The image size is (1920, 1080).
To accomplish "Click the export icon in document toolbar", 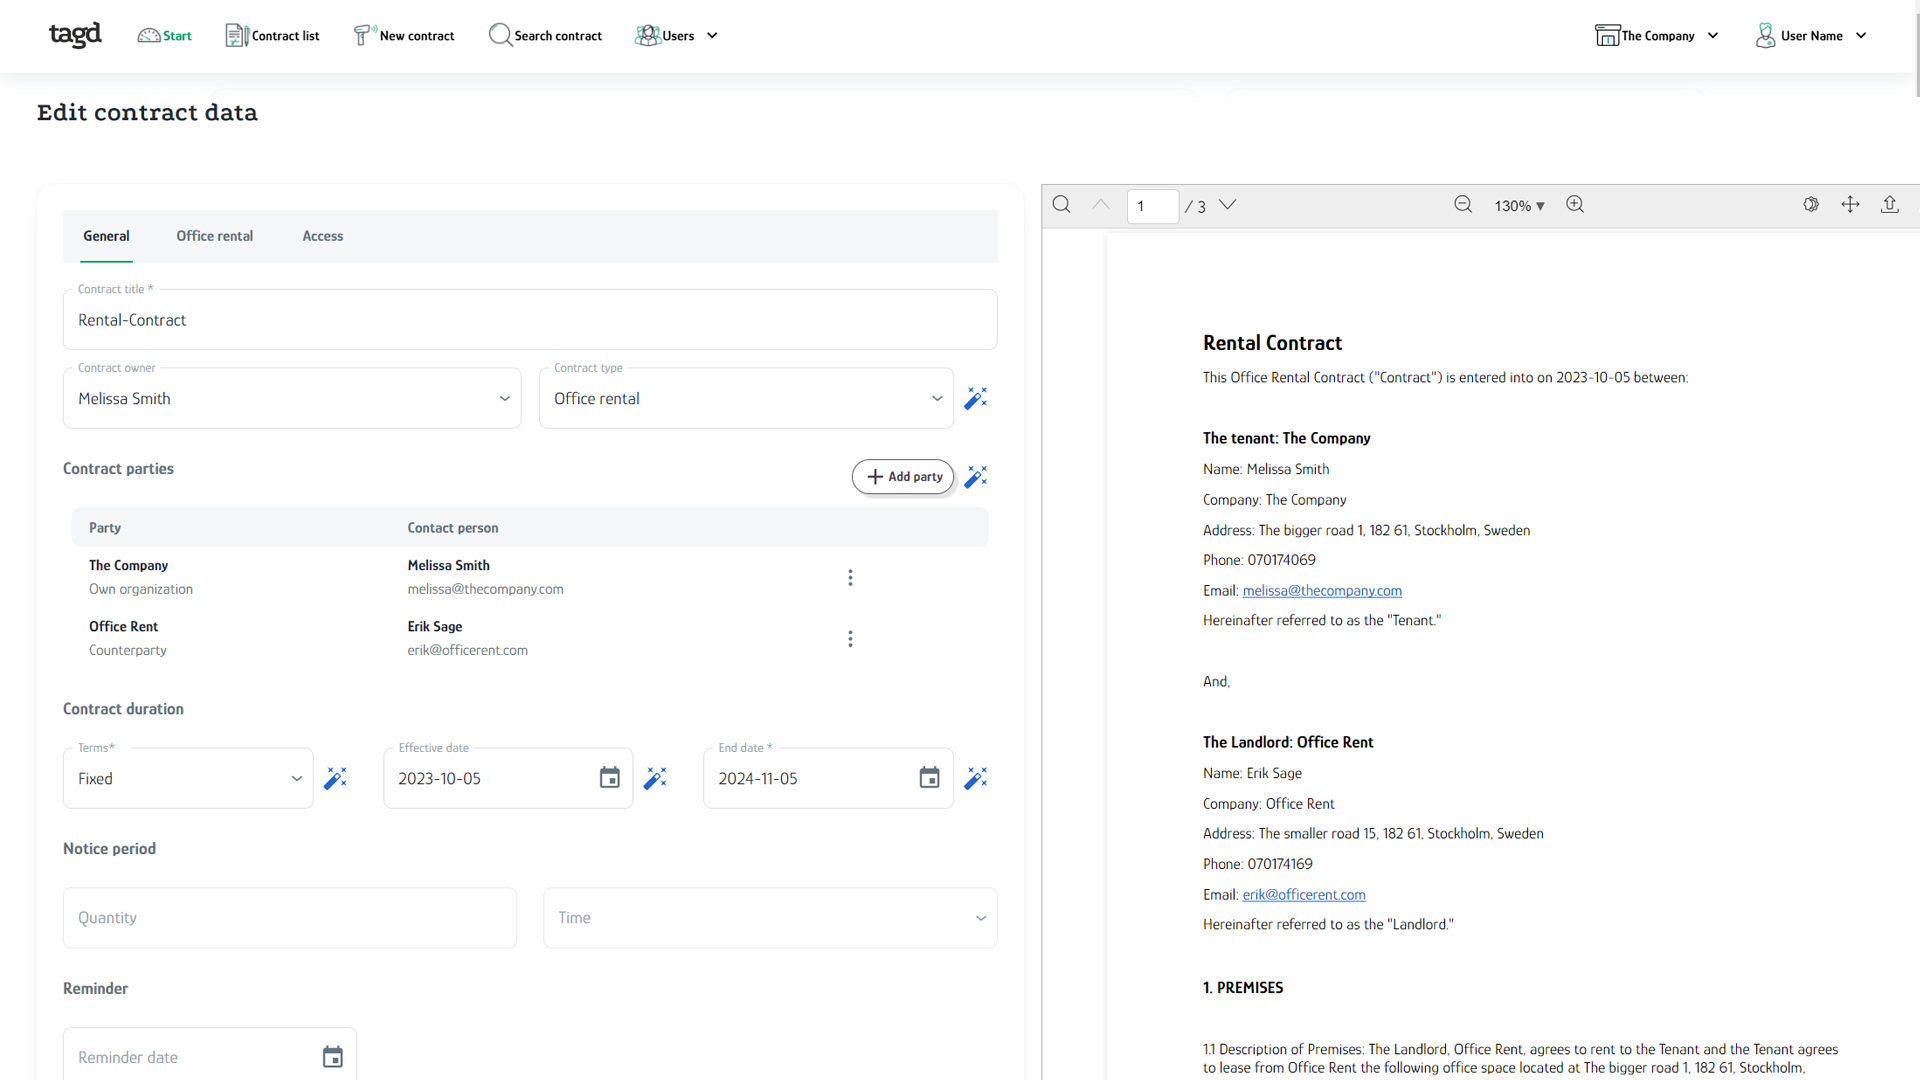I will 1889,205.
